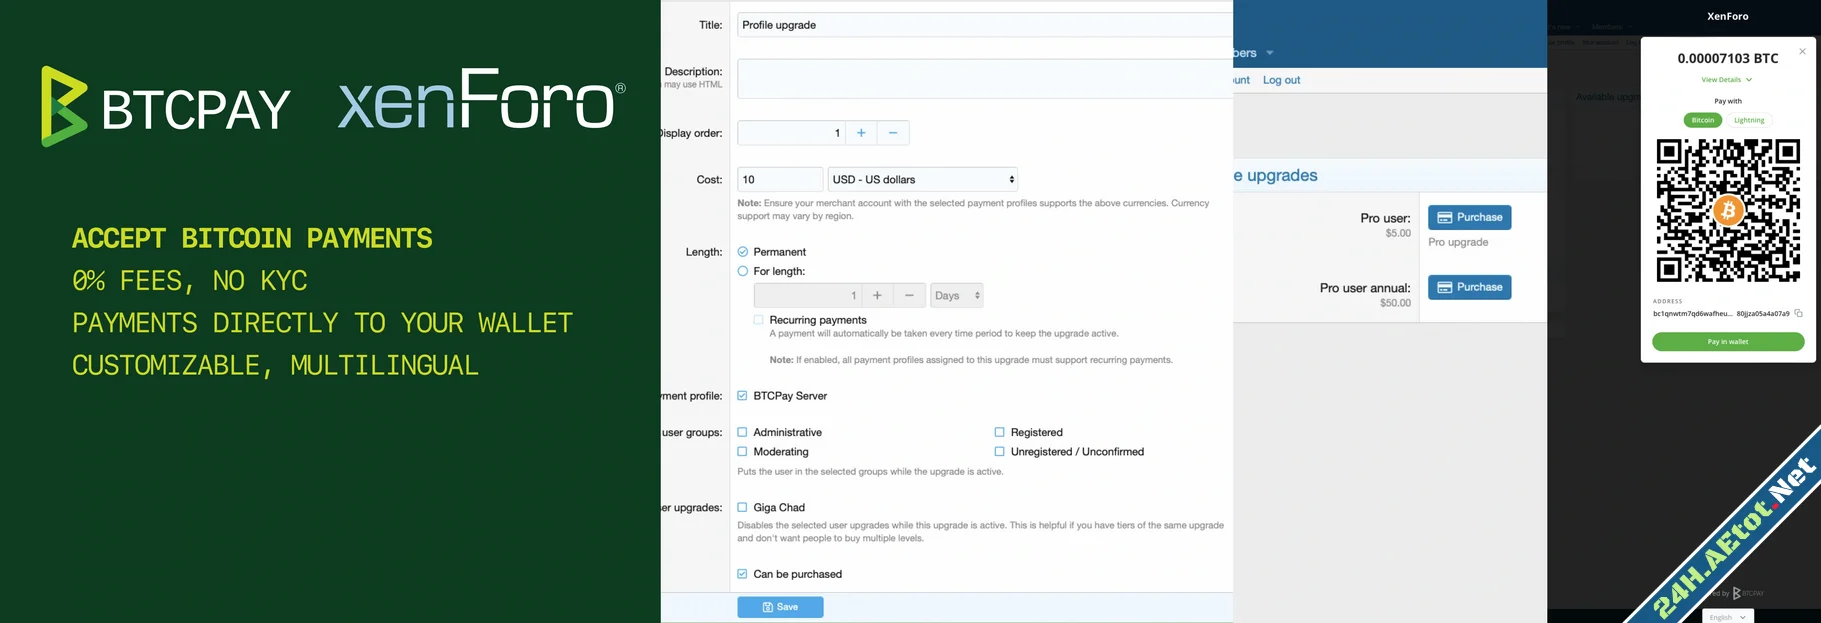
Task: Purchase the Pro user annual upgrade
Action: pos(1469,288)
